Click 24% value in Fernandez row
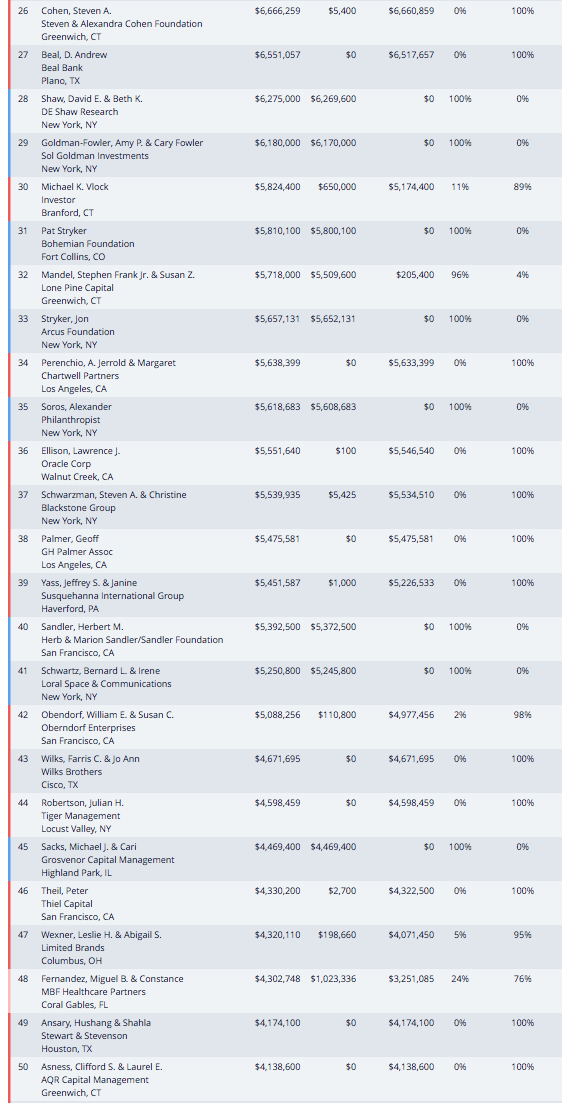The height and width of the screenshot is (1103, 567). coord(459,978)
